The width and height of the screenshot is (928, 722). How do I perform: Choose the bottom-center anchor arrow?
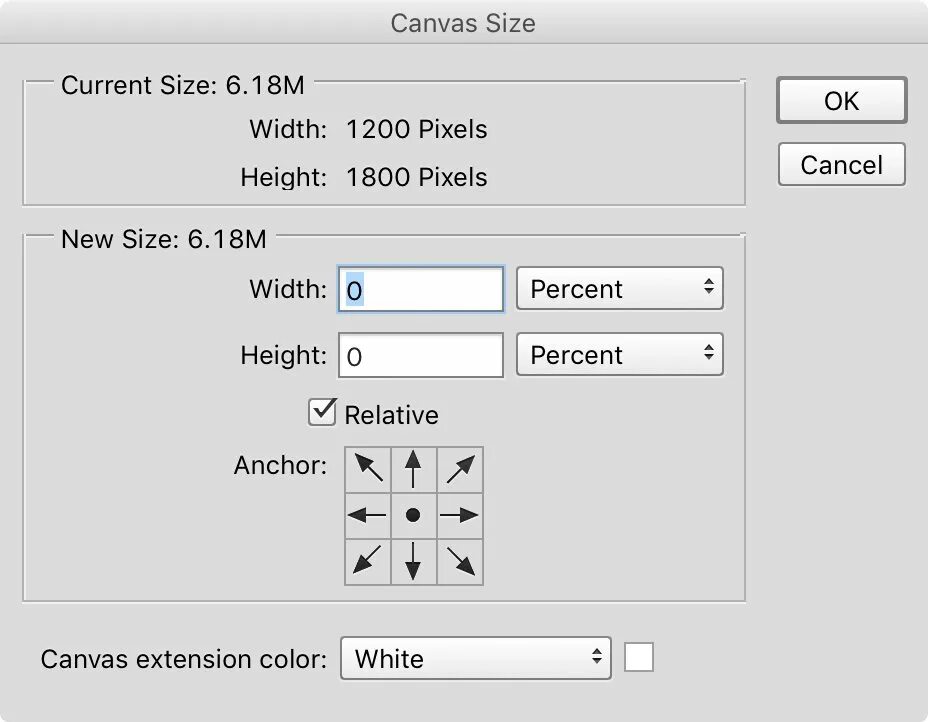(413, 562)
